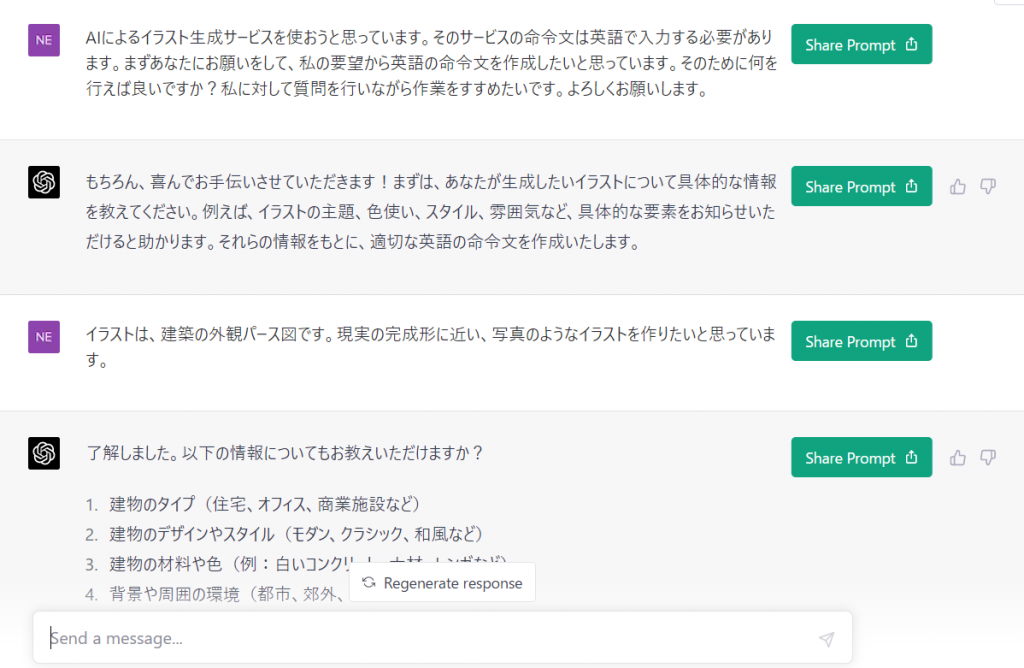
Task: Thumbs down the もちろん assistant reply
Action: click(x=987, y=187)
